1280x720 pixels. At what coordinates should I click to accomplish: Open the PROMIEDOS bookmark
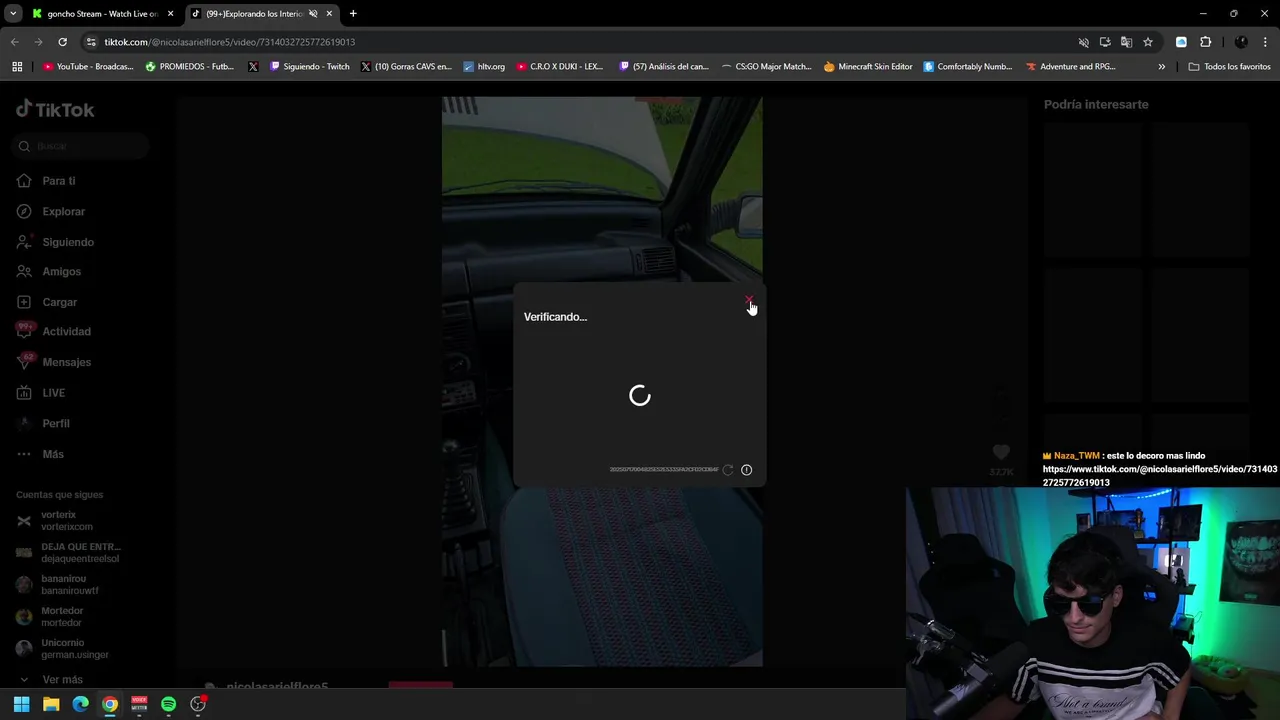(189, 67)
